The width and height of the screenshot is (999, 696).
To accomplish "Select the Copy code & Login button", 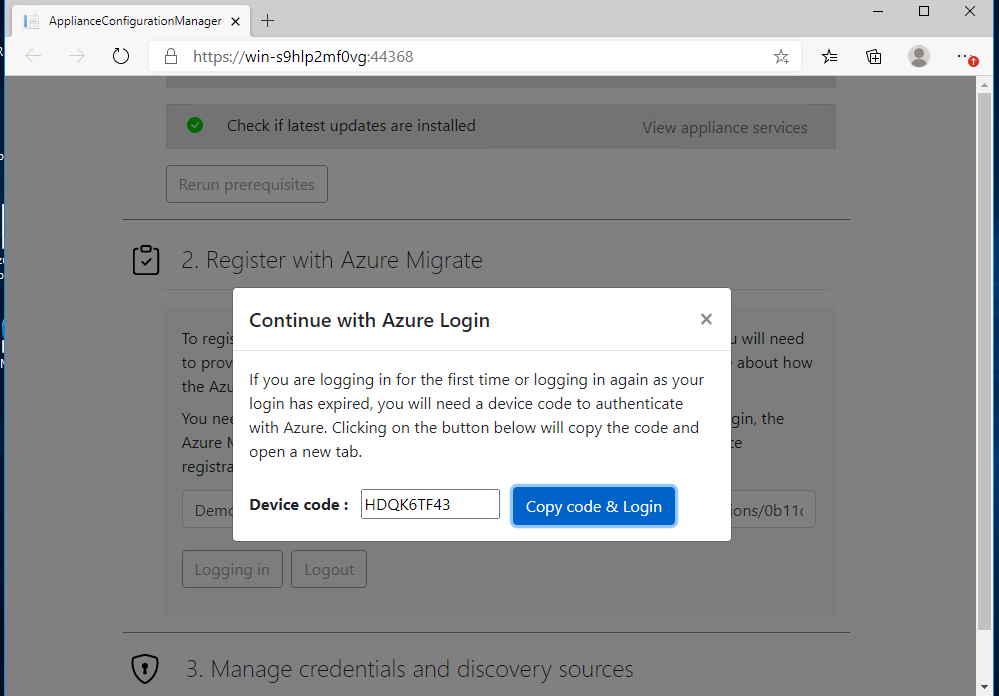I will [x=594, y=506].
